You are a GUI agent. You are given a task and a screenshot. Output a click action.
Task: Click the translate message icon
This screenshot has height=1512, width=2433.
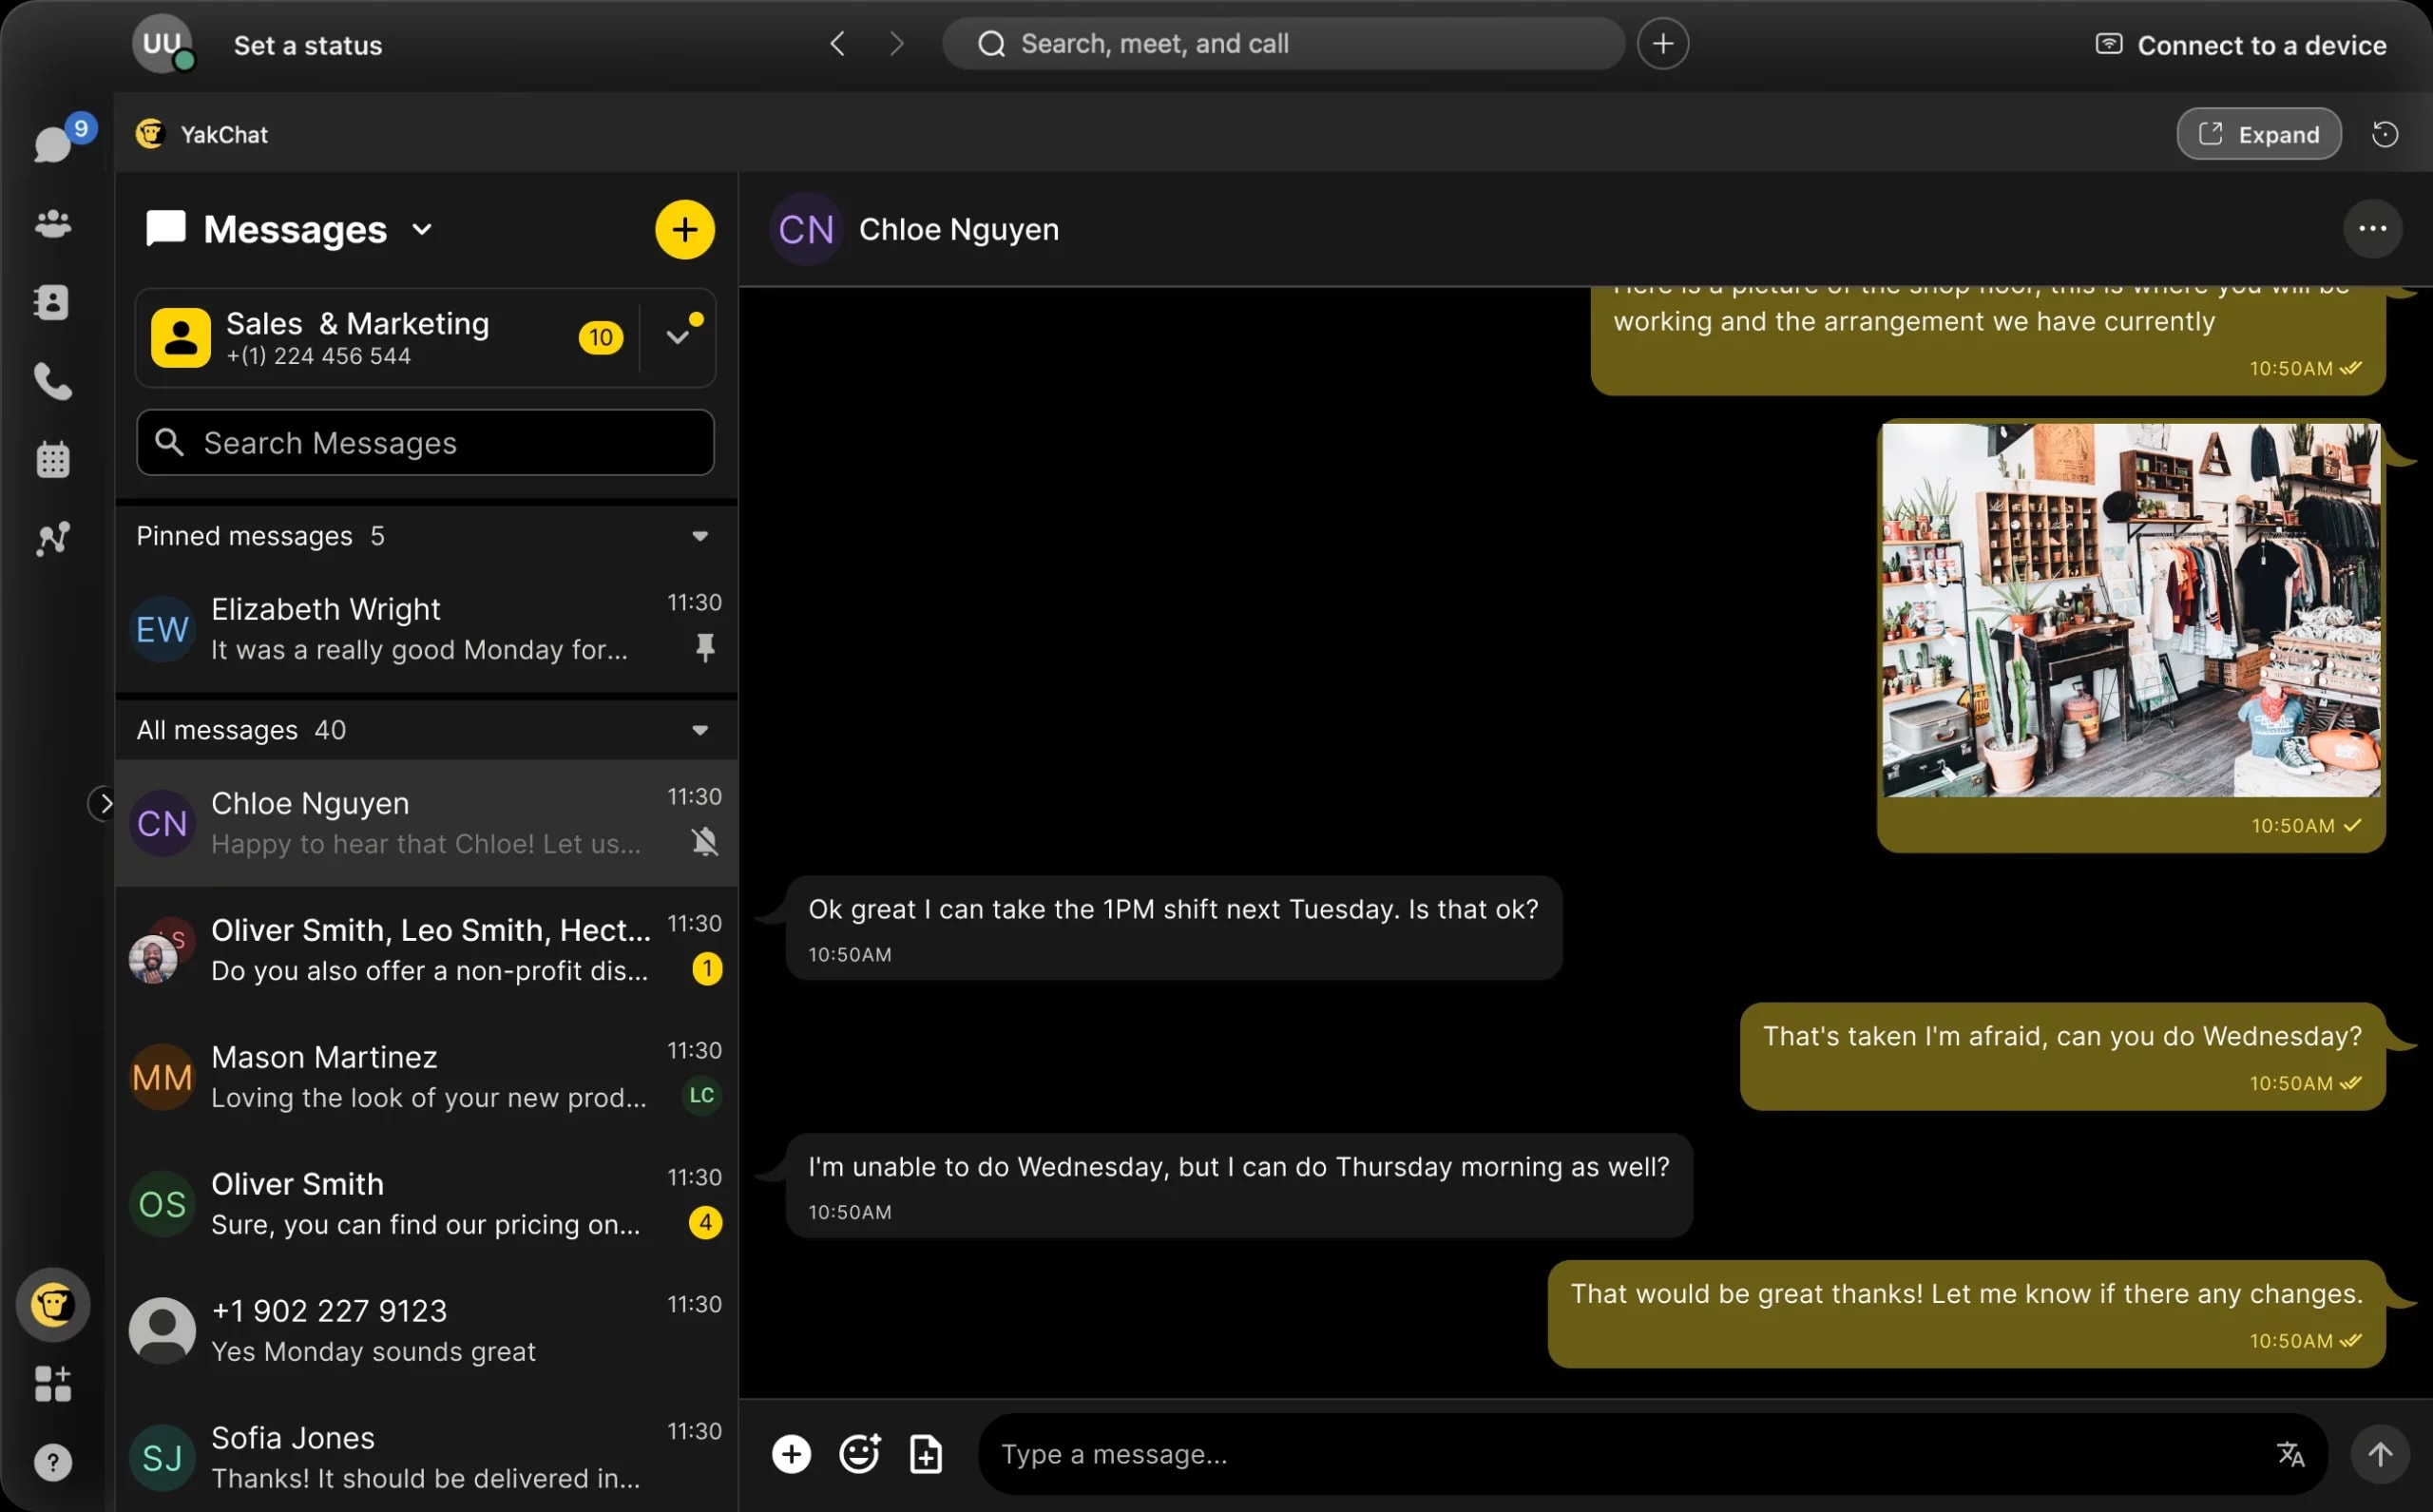click(2292, 1451)
